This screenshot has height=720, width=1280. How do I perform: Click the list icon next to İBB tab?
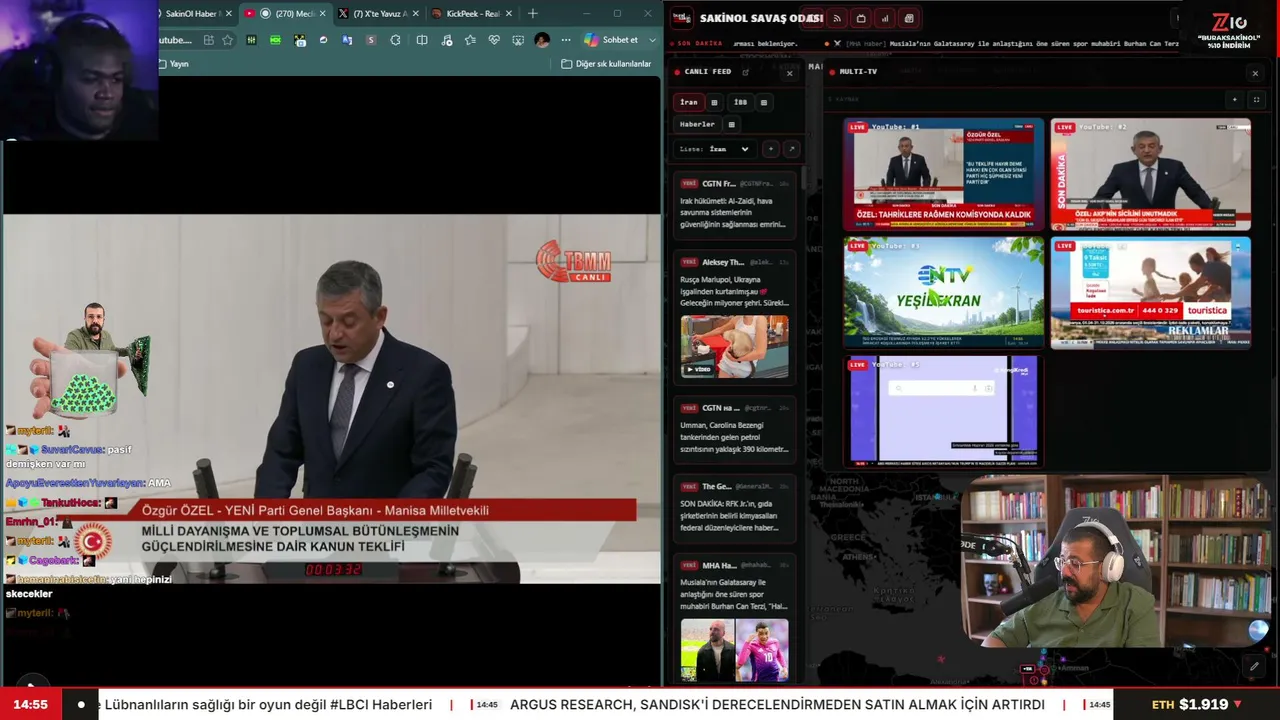(x=764, y=102)
